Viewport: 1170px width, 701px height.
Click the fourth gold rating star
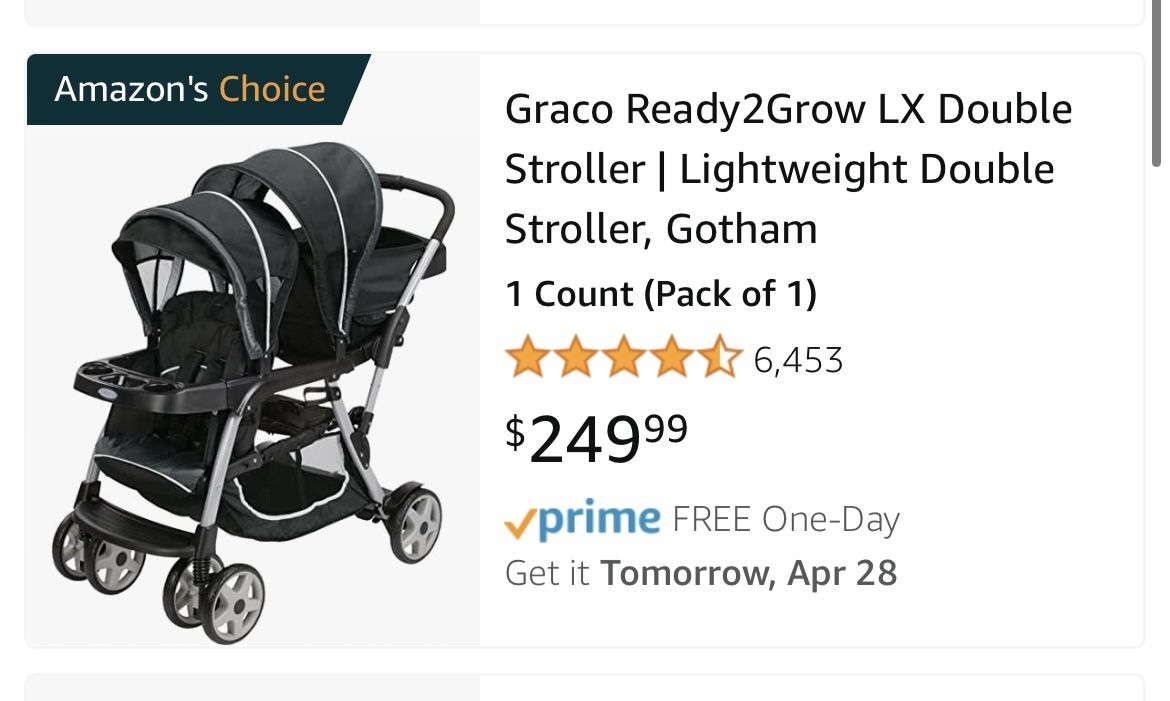672,356
